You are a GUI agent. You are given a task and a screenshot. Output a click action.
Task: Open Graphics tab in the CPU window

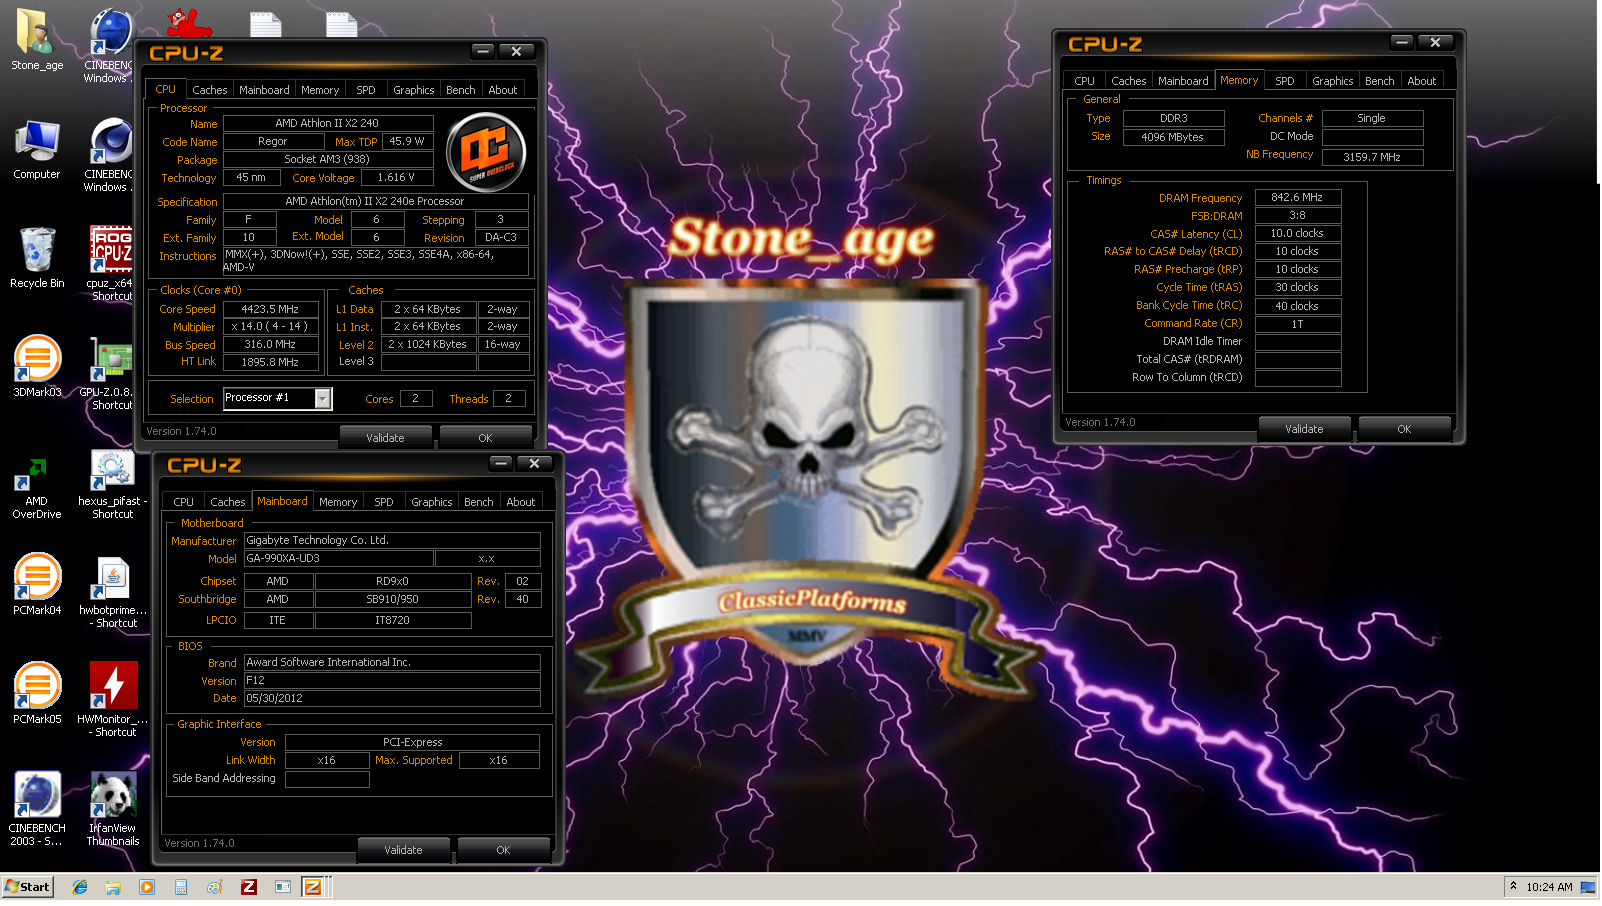(x=414, y=90)
